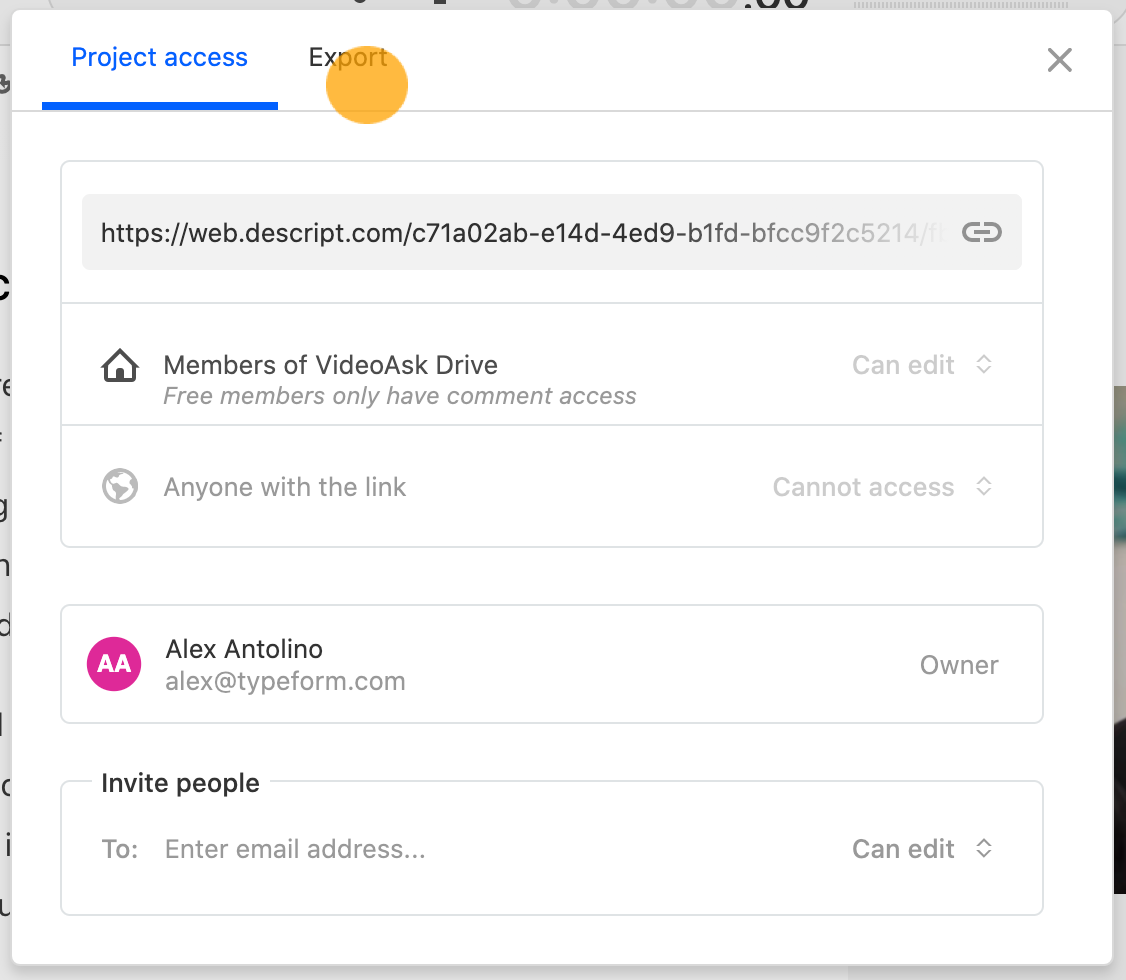Click the Anyone with the link row
Image resolution: width=1126 pixels, height=980 pixels.
pos(552,487)
